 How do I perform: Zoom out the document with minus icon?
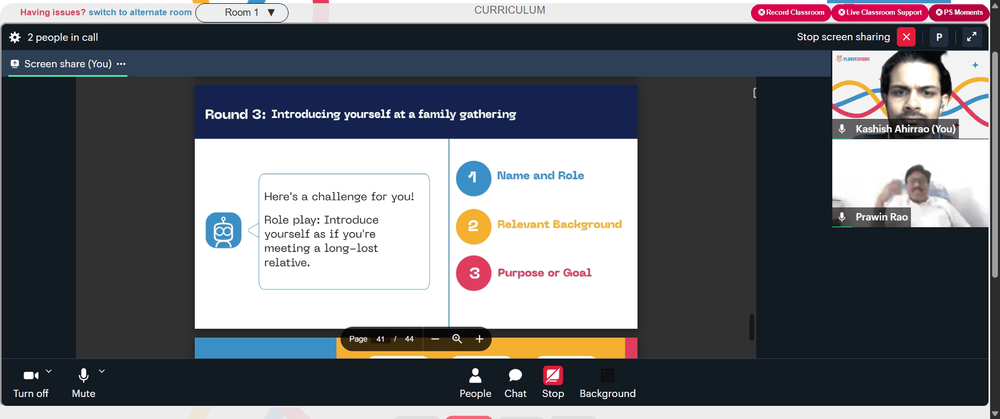(435, 339)
